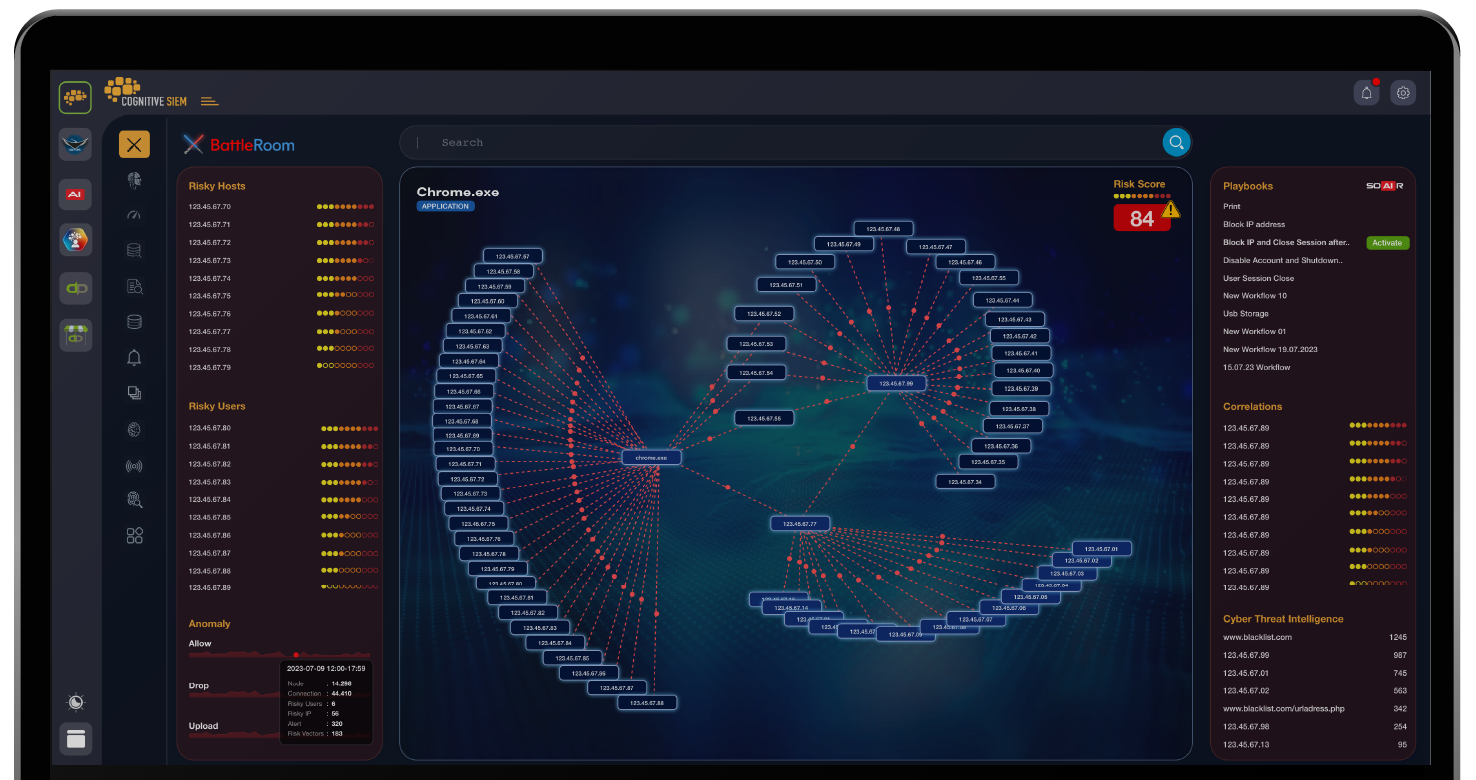The height and width of the screenshot is (780, 1476).
Task: Click the log inspection document icon in the sidebar
Action: click(135, 286)
